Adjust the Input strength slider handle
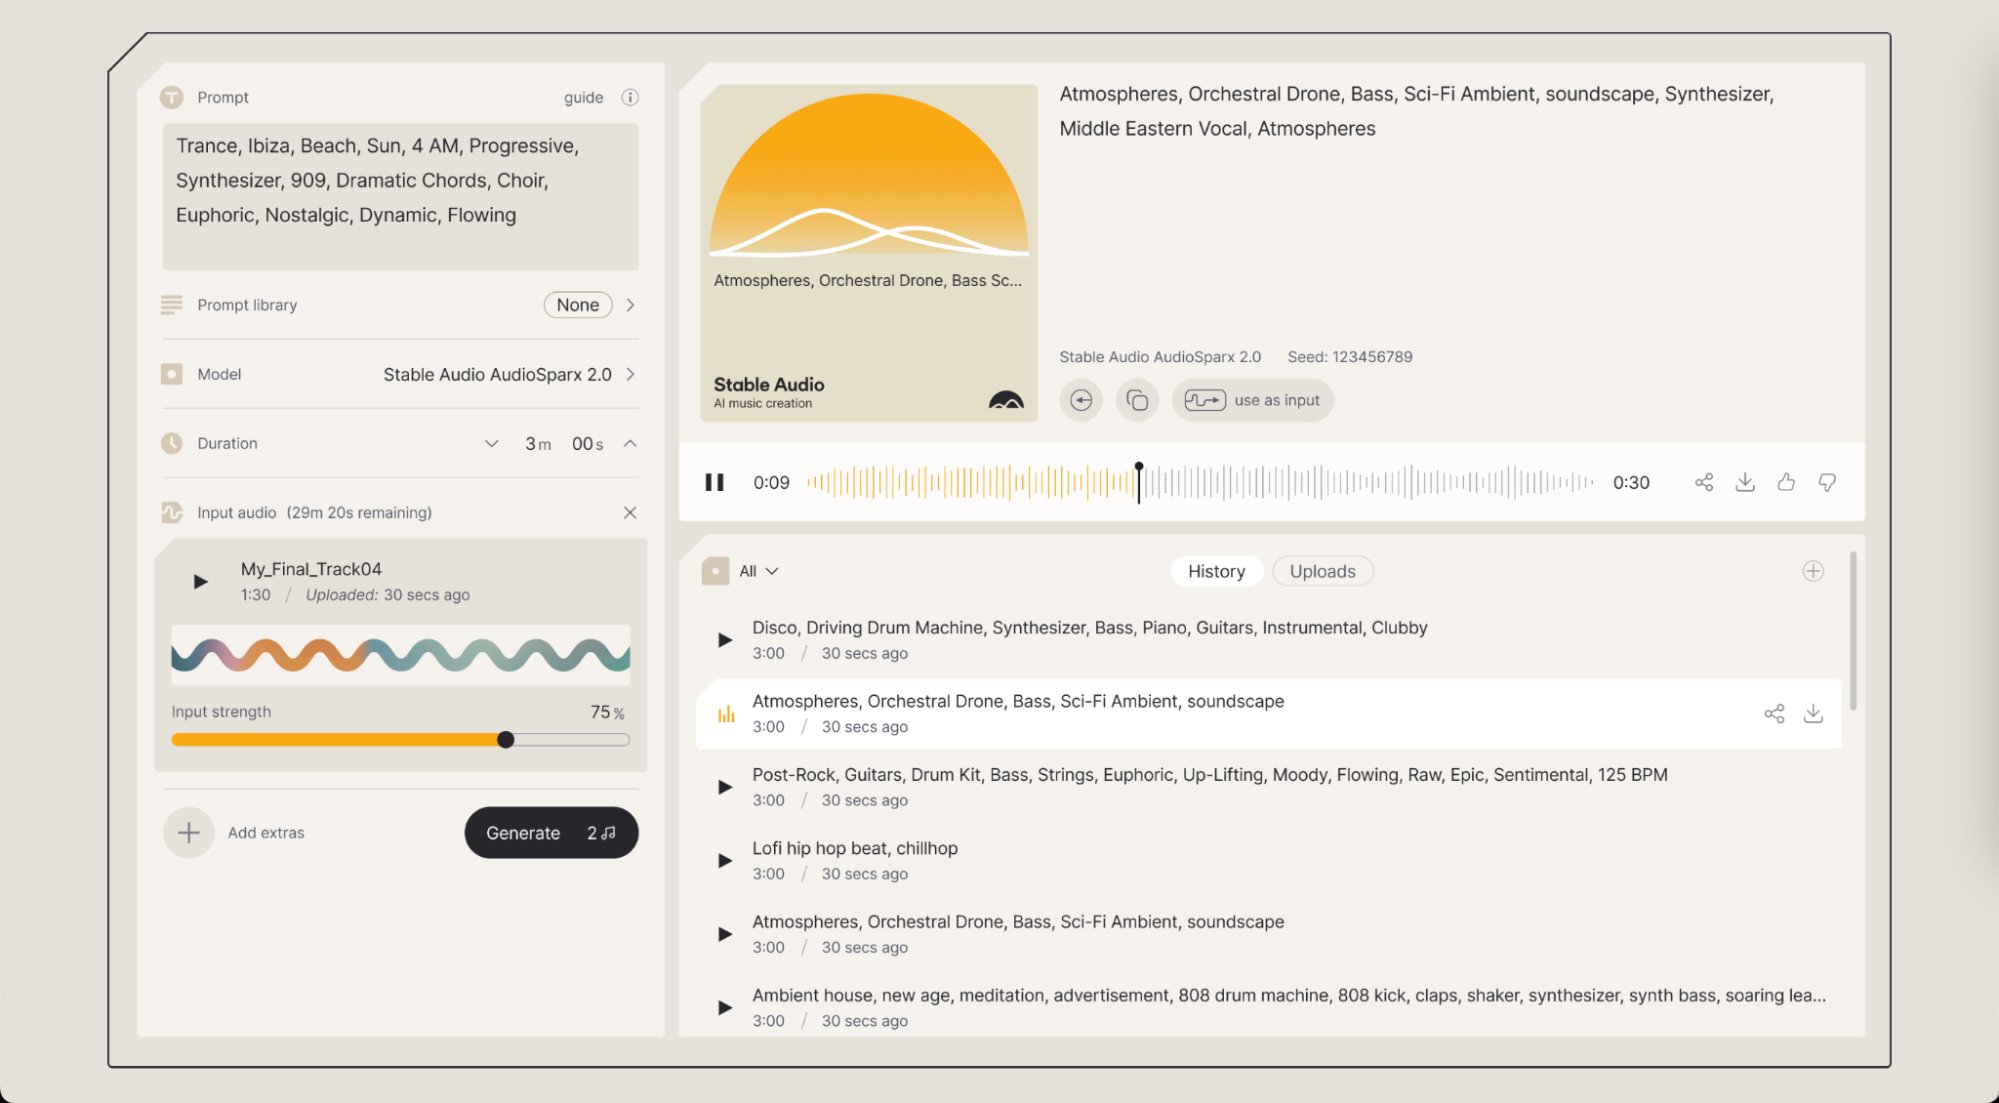 506,740
